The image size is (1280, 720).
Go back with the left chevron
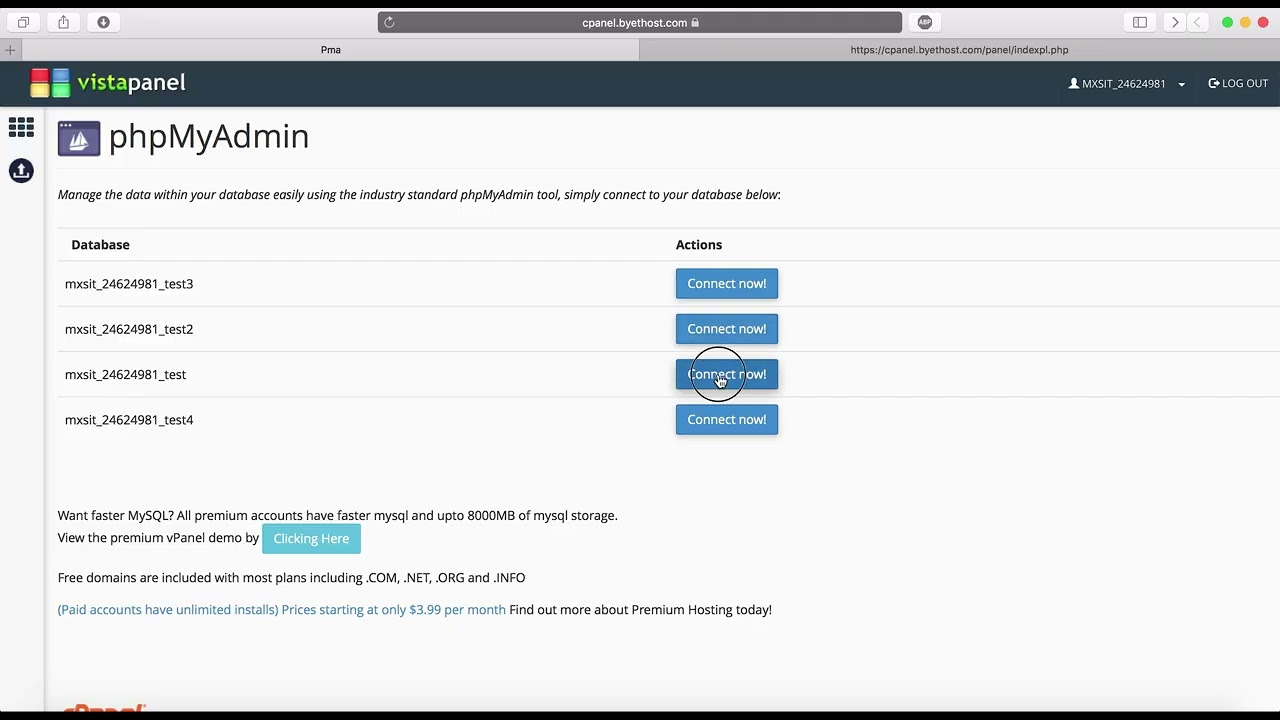(1197, 22)
